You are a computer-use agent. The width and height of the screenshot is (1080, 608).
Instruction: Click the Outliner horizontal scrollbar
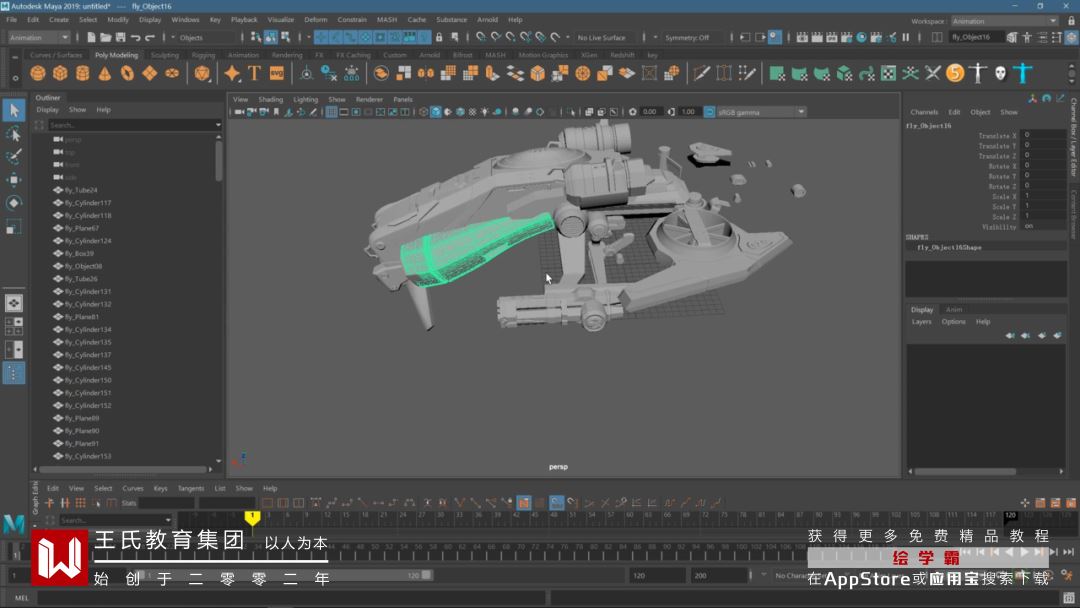124,470
